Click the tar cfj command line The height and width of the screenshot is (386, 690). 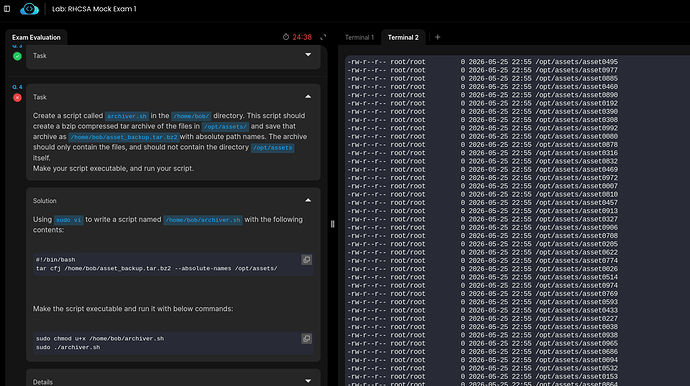[157, 268]
